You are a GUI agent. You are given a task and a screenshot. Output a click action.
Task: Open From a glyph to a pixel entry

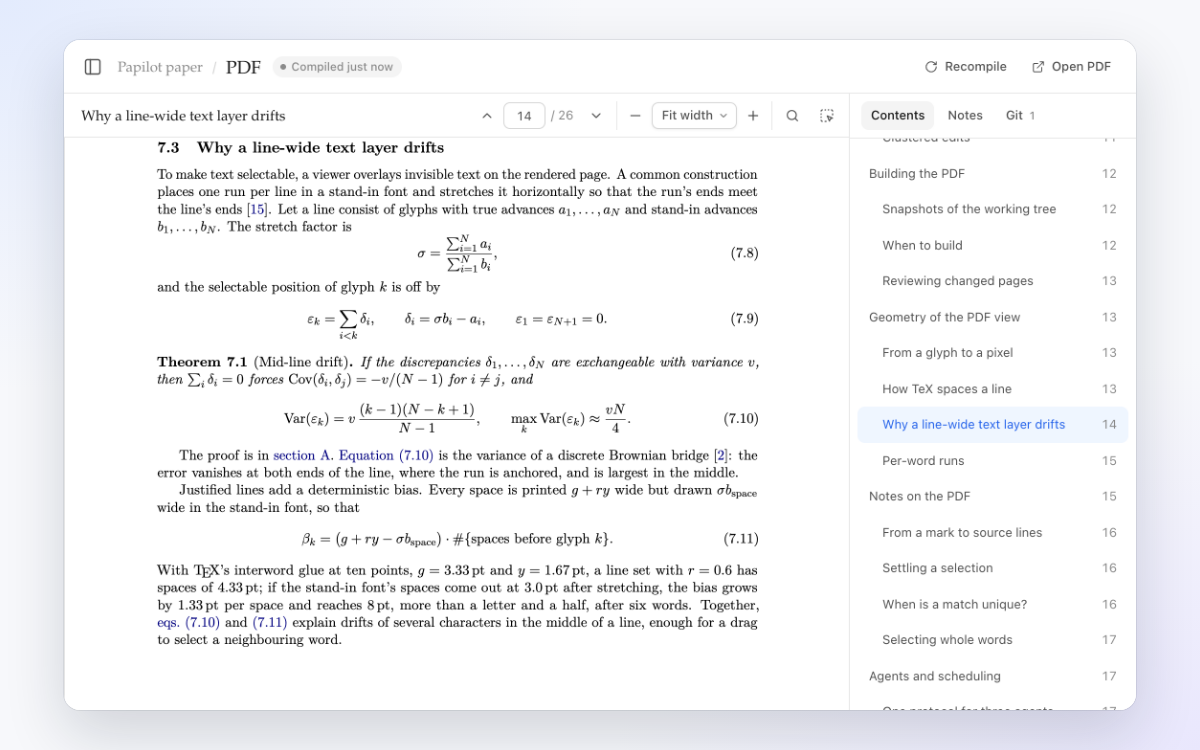[x=992, y=353]
